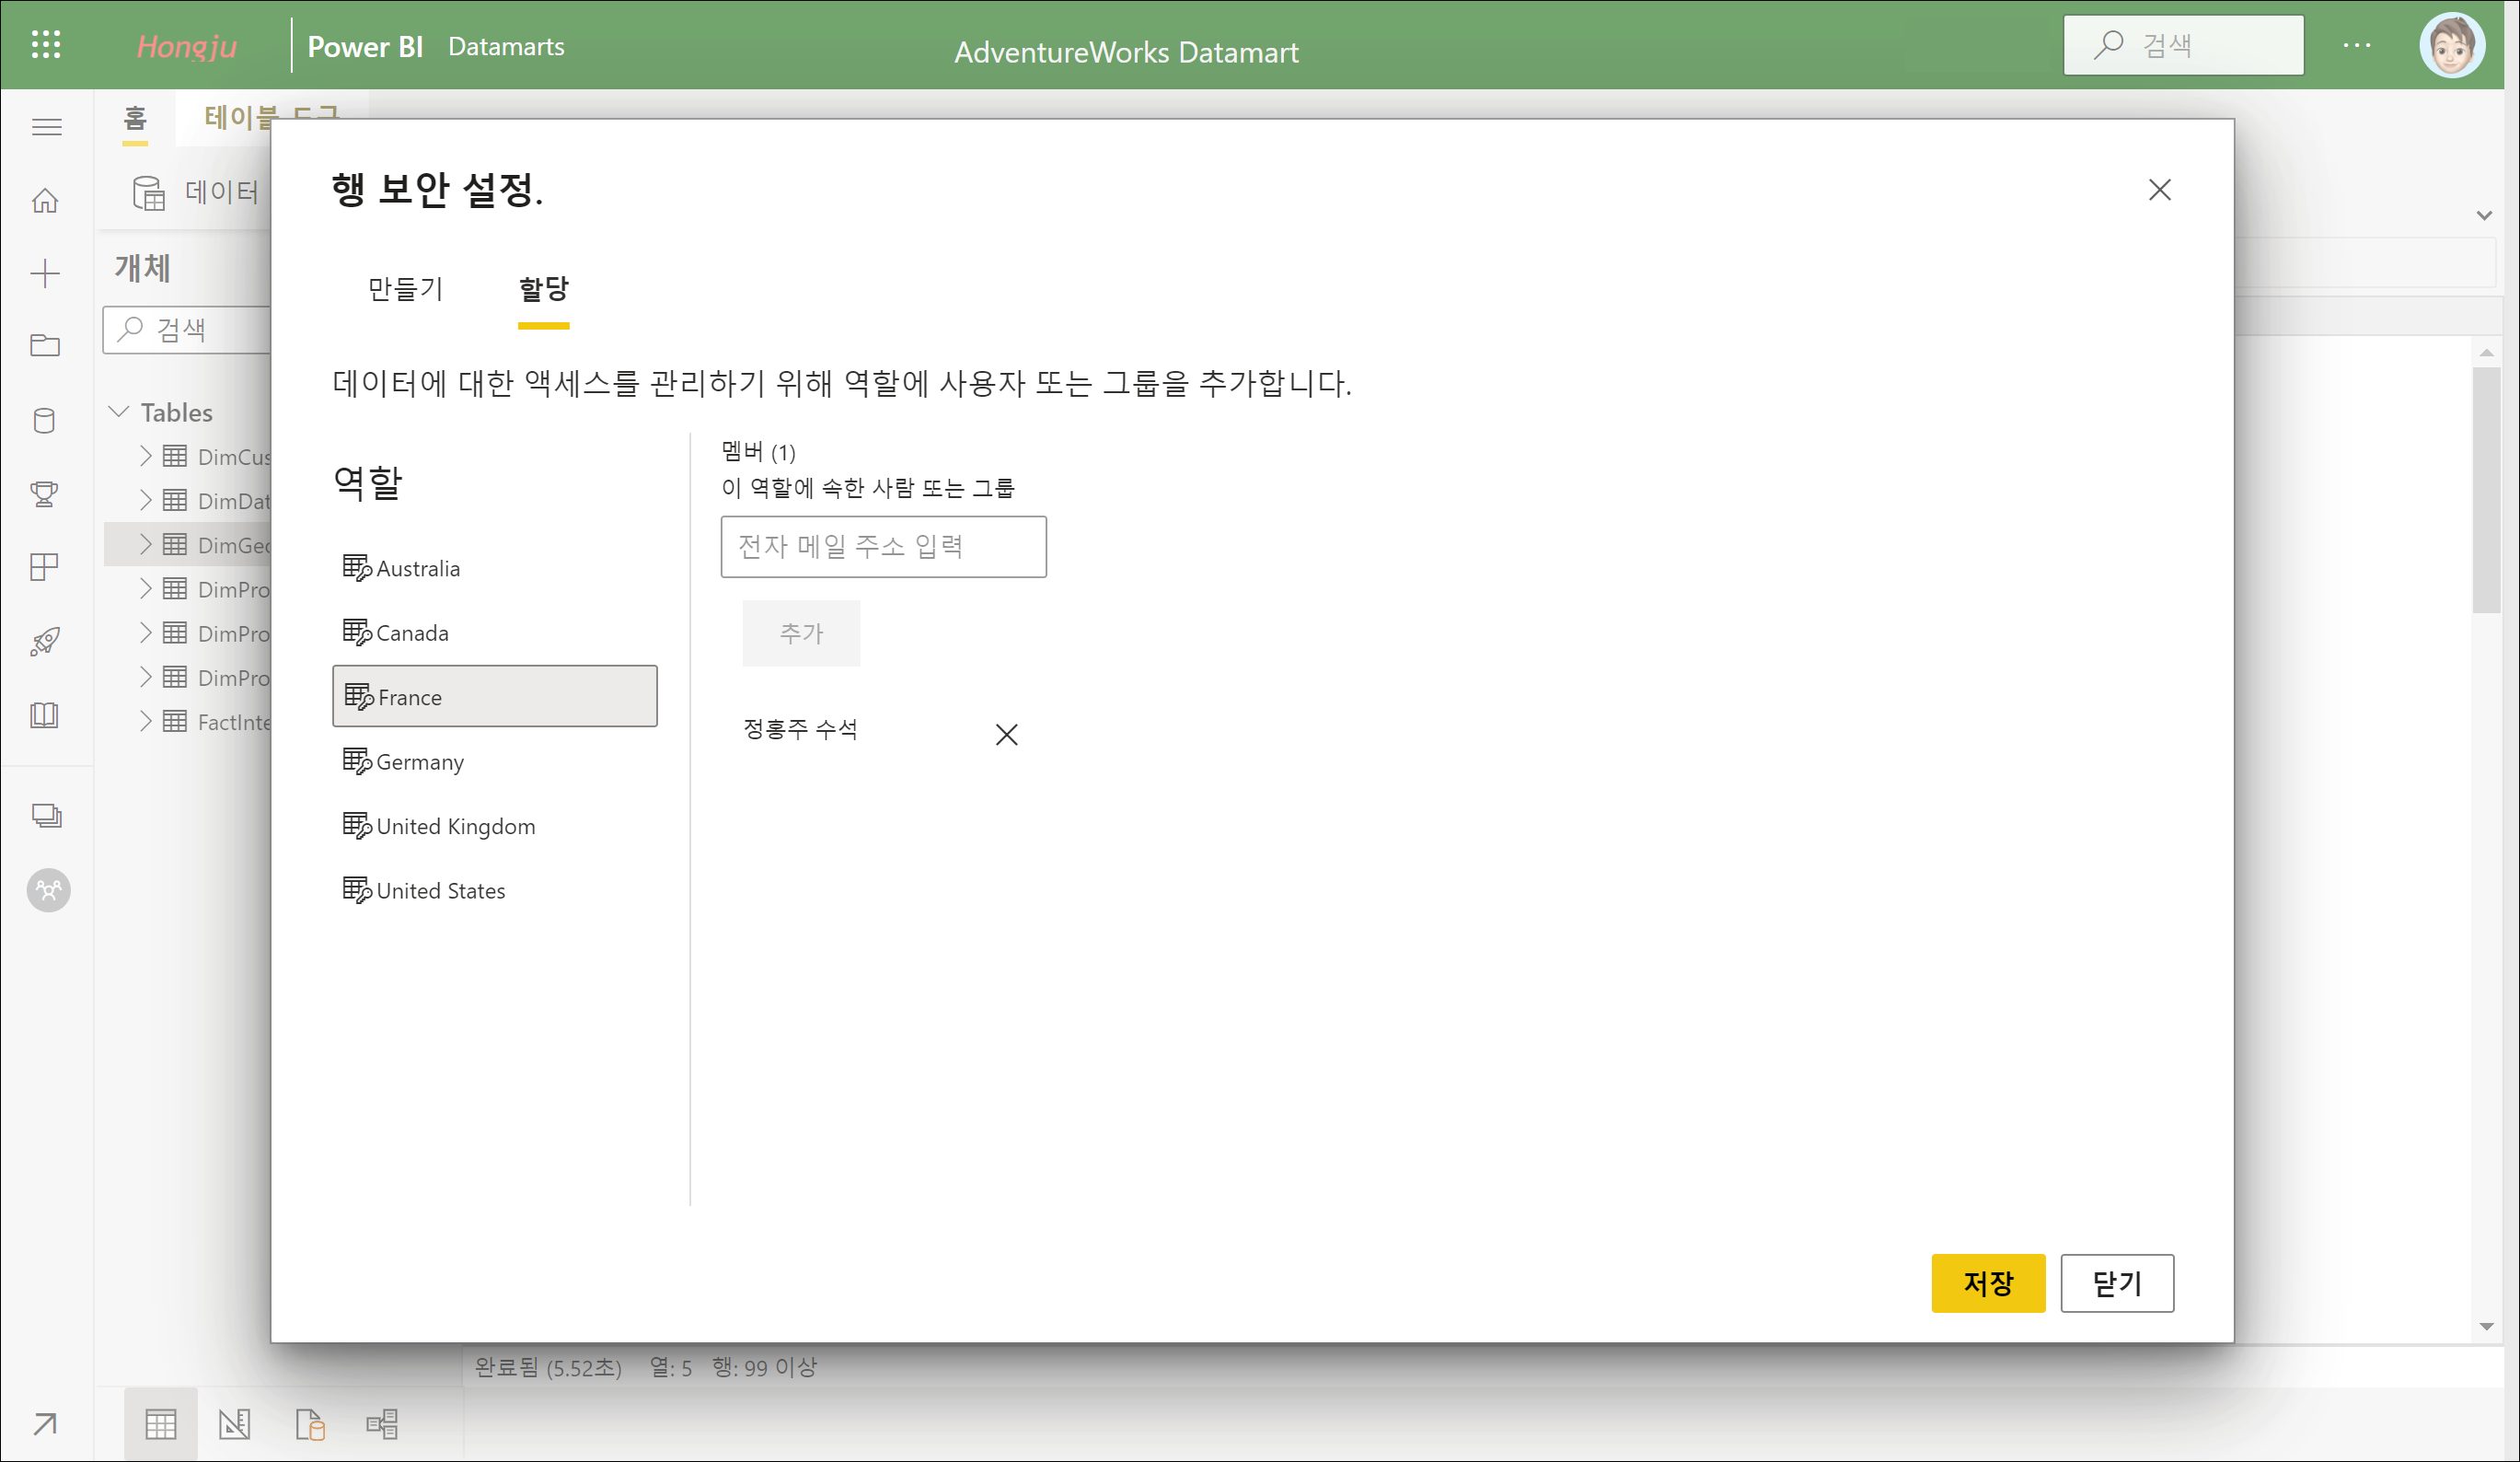Click the 닫기 button
Viewport: 2520px width, 1462px height.
pos(2116,1282)
